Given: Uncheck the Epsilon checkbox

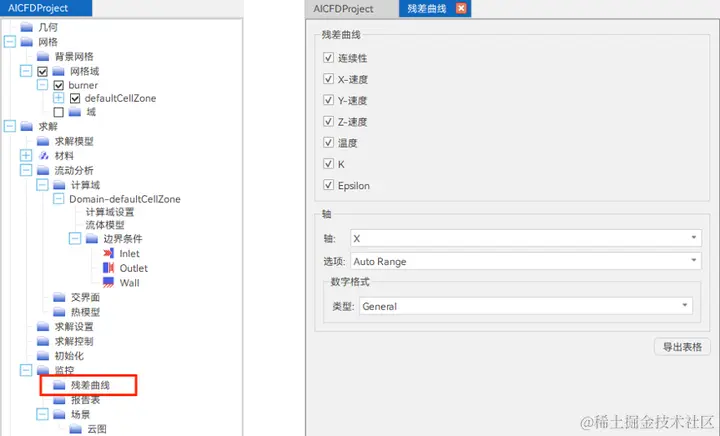Looking at the screenshot, I should (x=328, y=185).
